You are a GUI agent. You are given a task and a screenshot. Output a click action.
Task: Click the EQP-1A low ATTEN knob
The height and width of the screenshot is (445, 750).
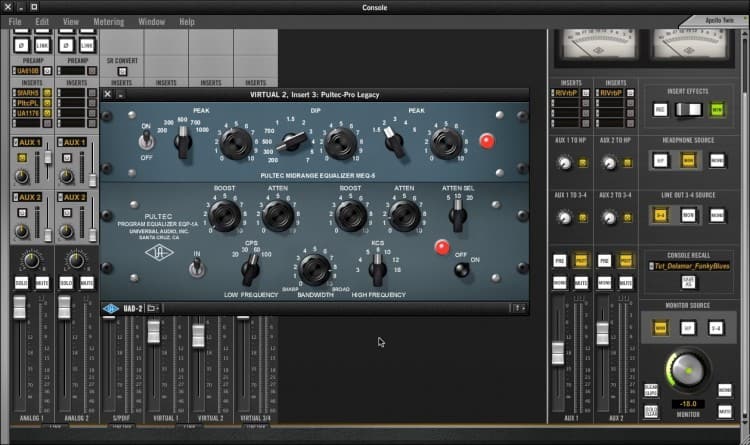pos(278,216)
